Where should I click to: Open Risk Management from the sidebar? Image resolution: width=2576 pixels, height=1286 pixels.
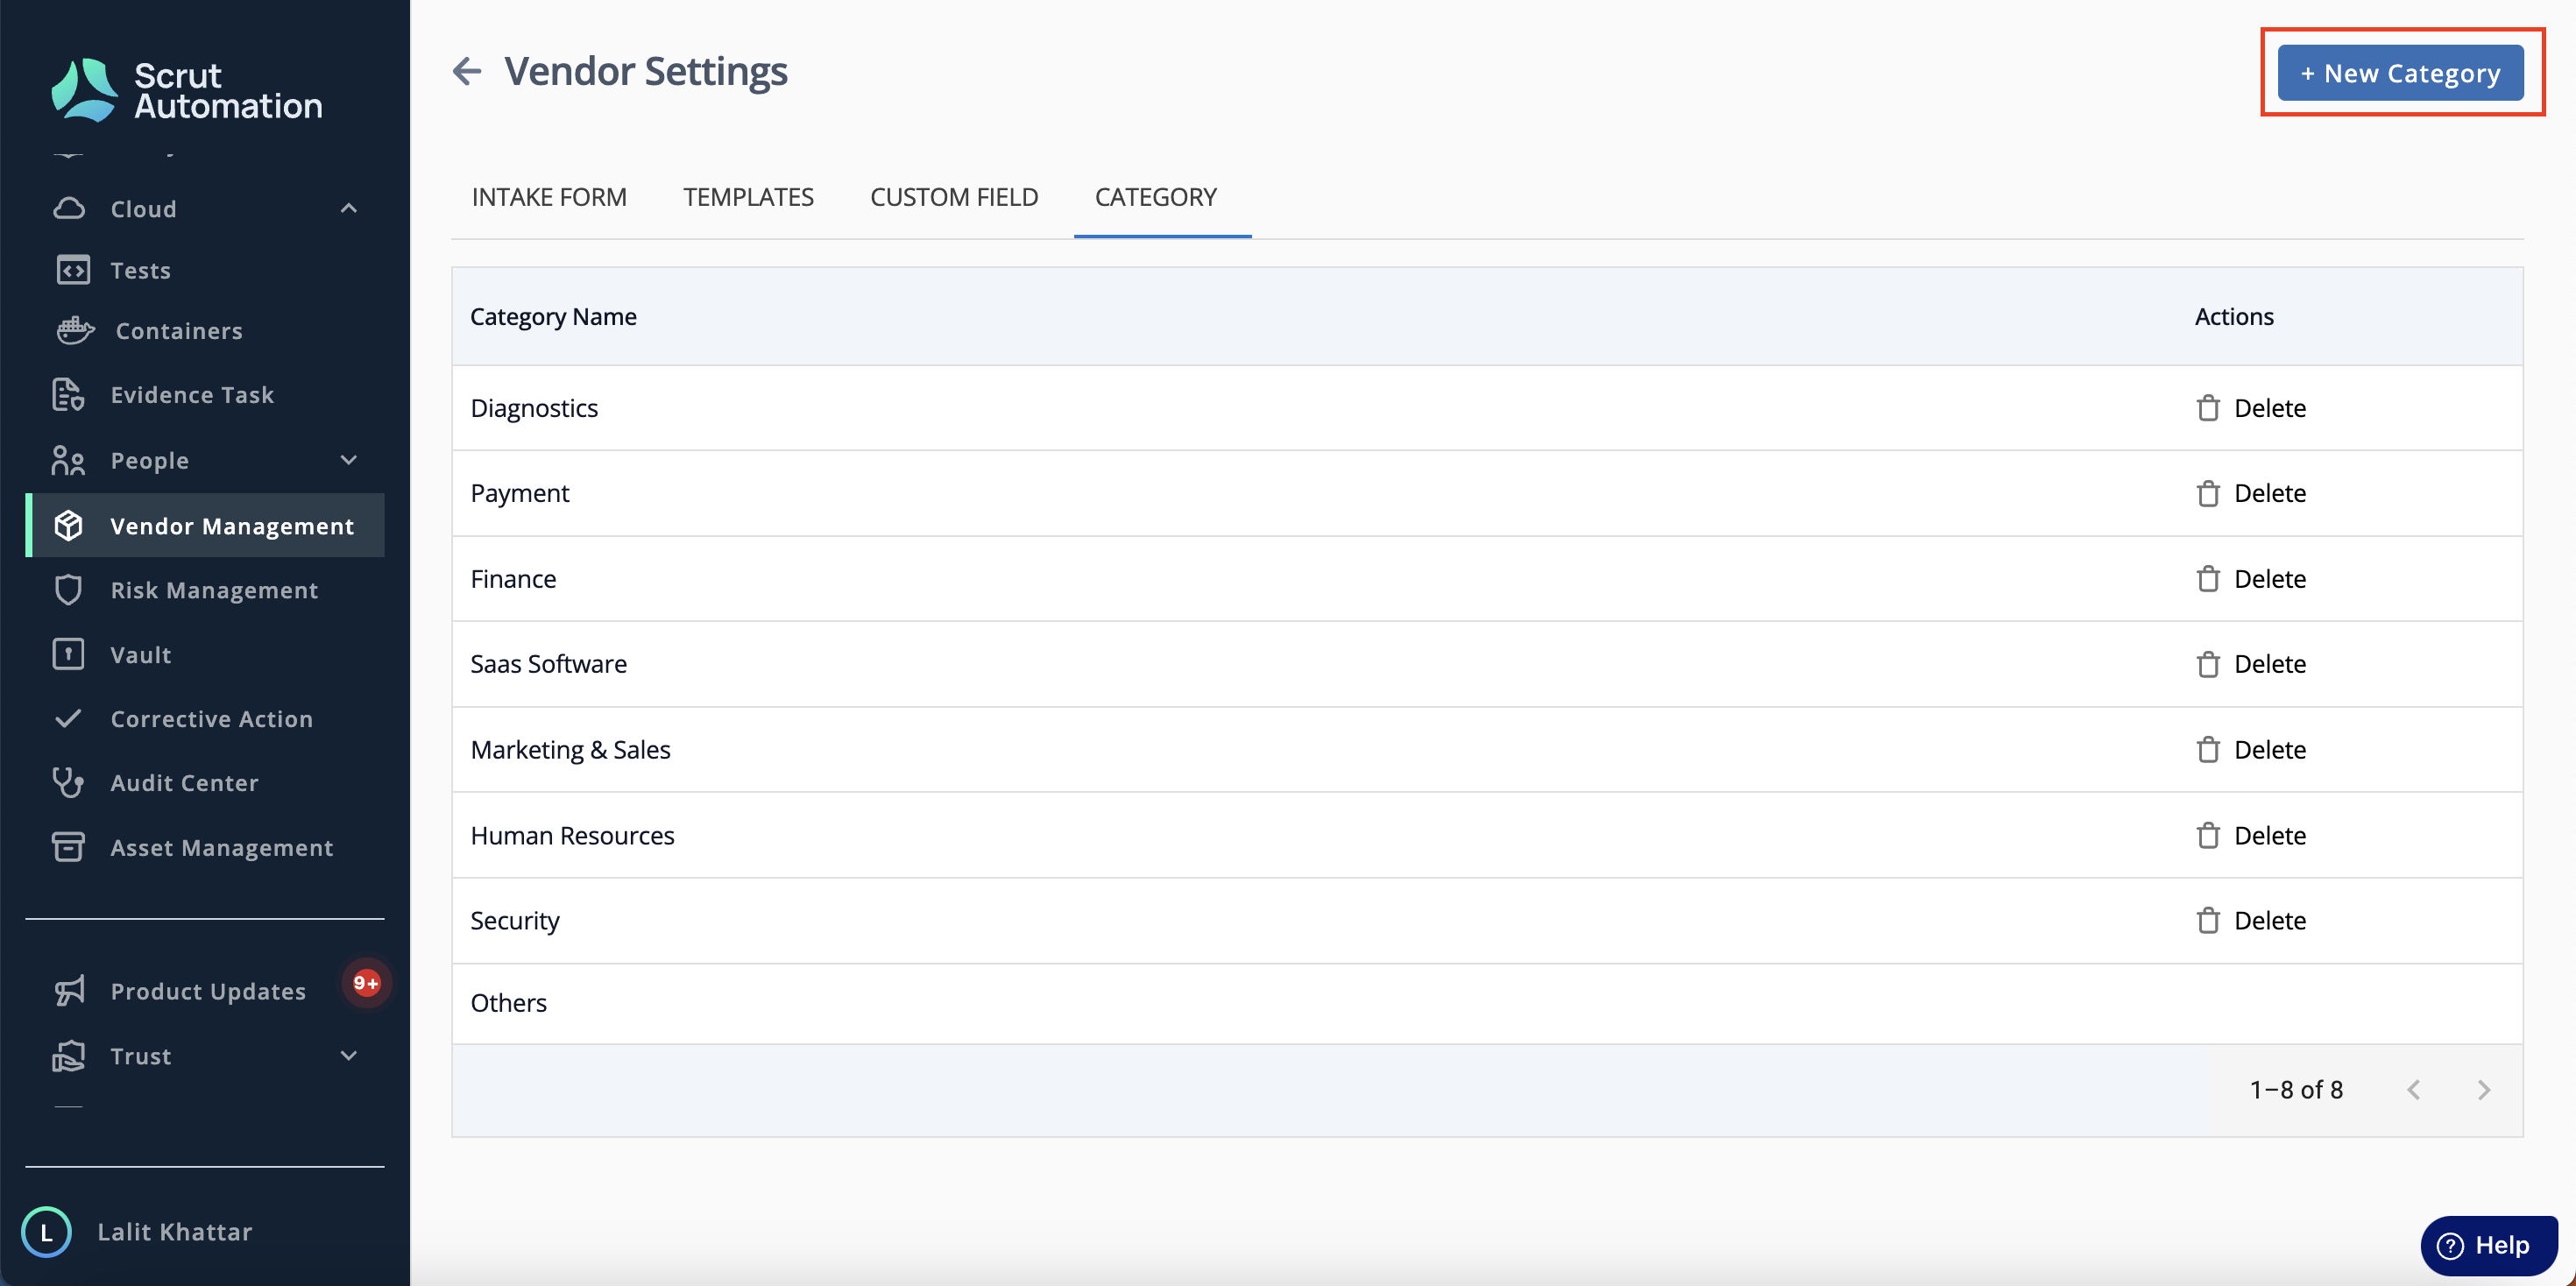point(205,590)
